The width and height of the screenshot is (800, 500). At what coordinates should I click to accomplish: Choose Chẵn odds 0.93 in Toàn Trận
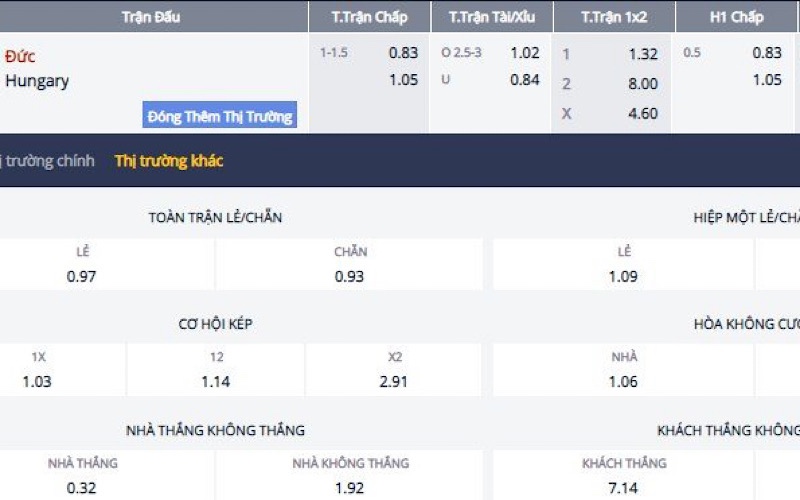(349, 276)
